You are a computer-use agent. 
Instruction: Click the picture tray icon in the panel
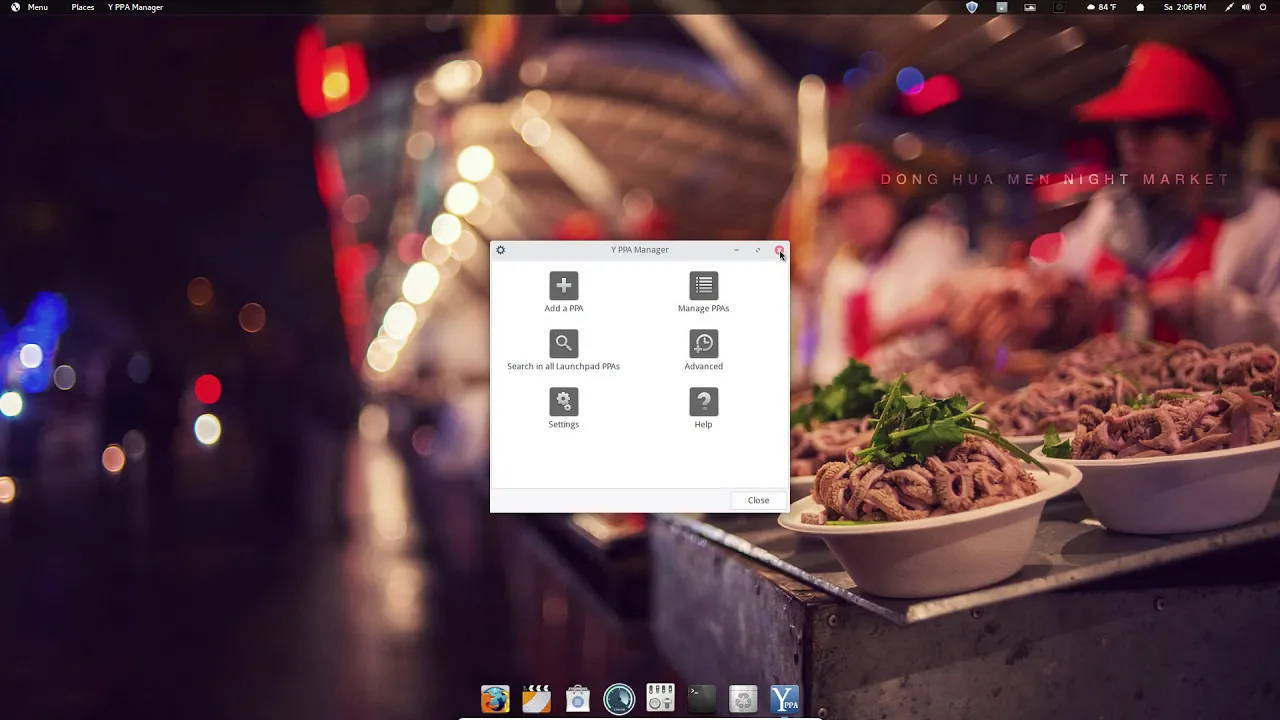click(x=1030, y=7)
